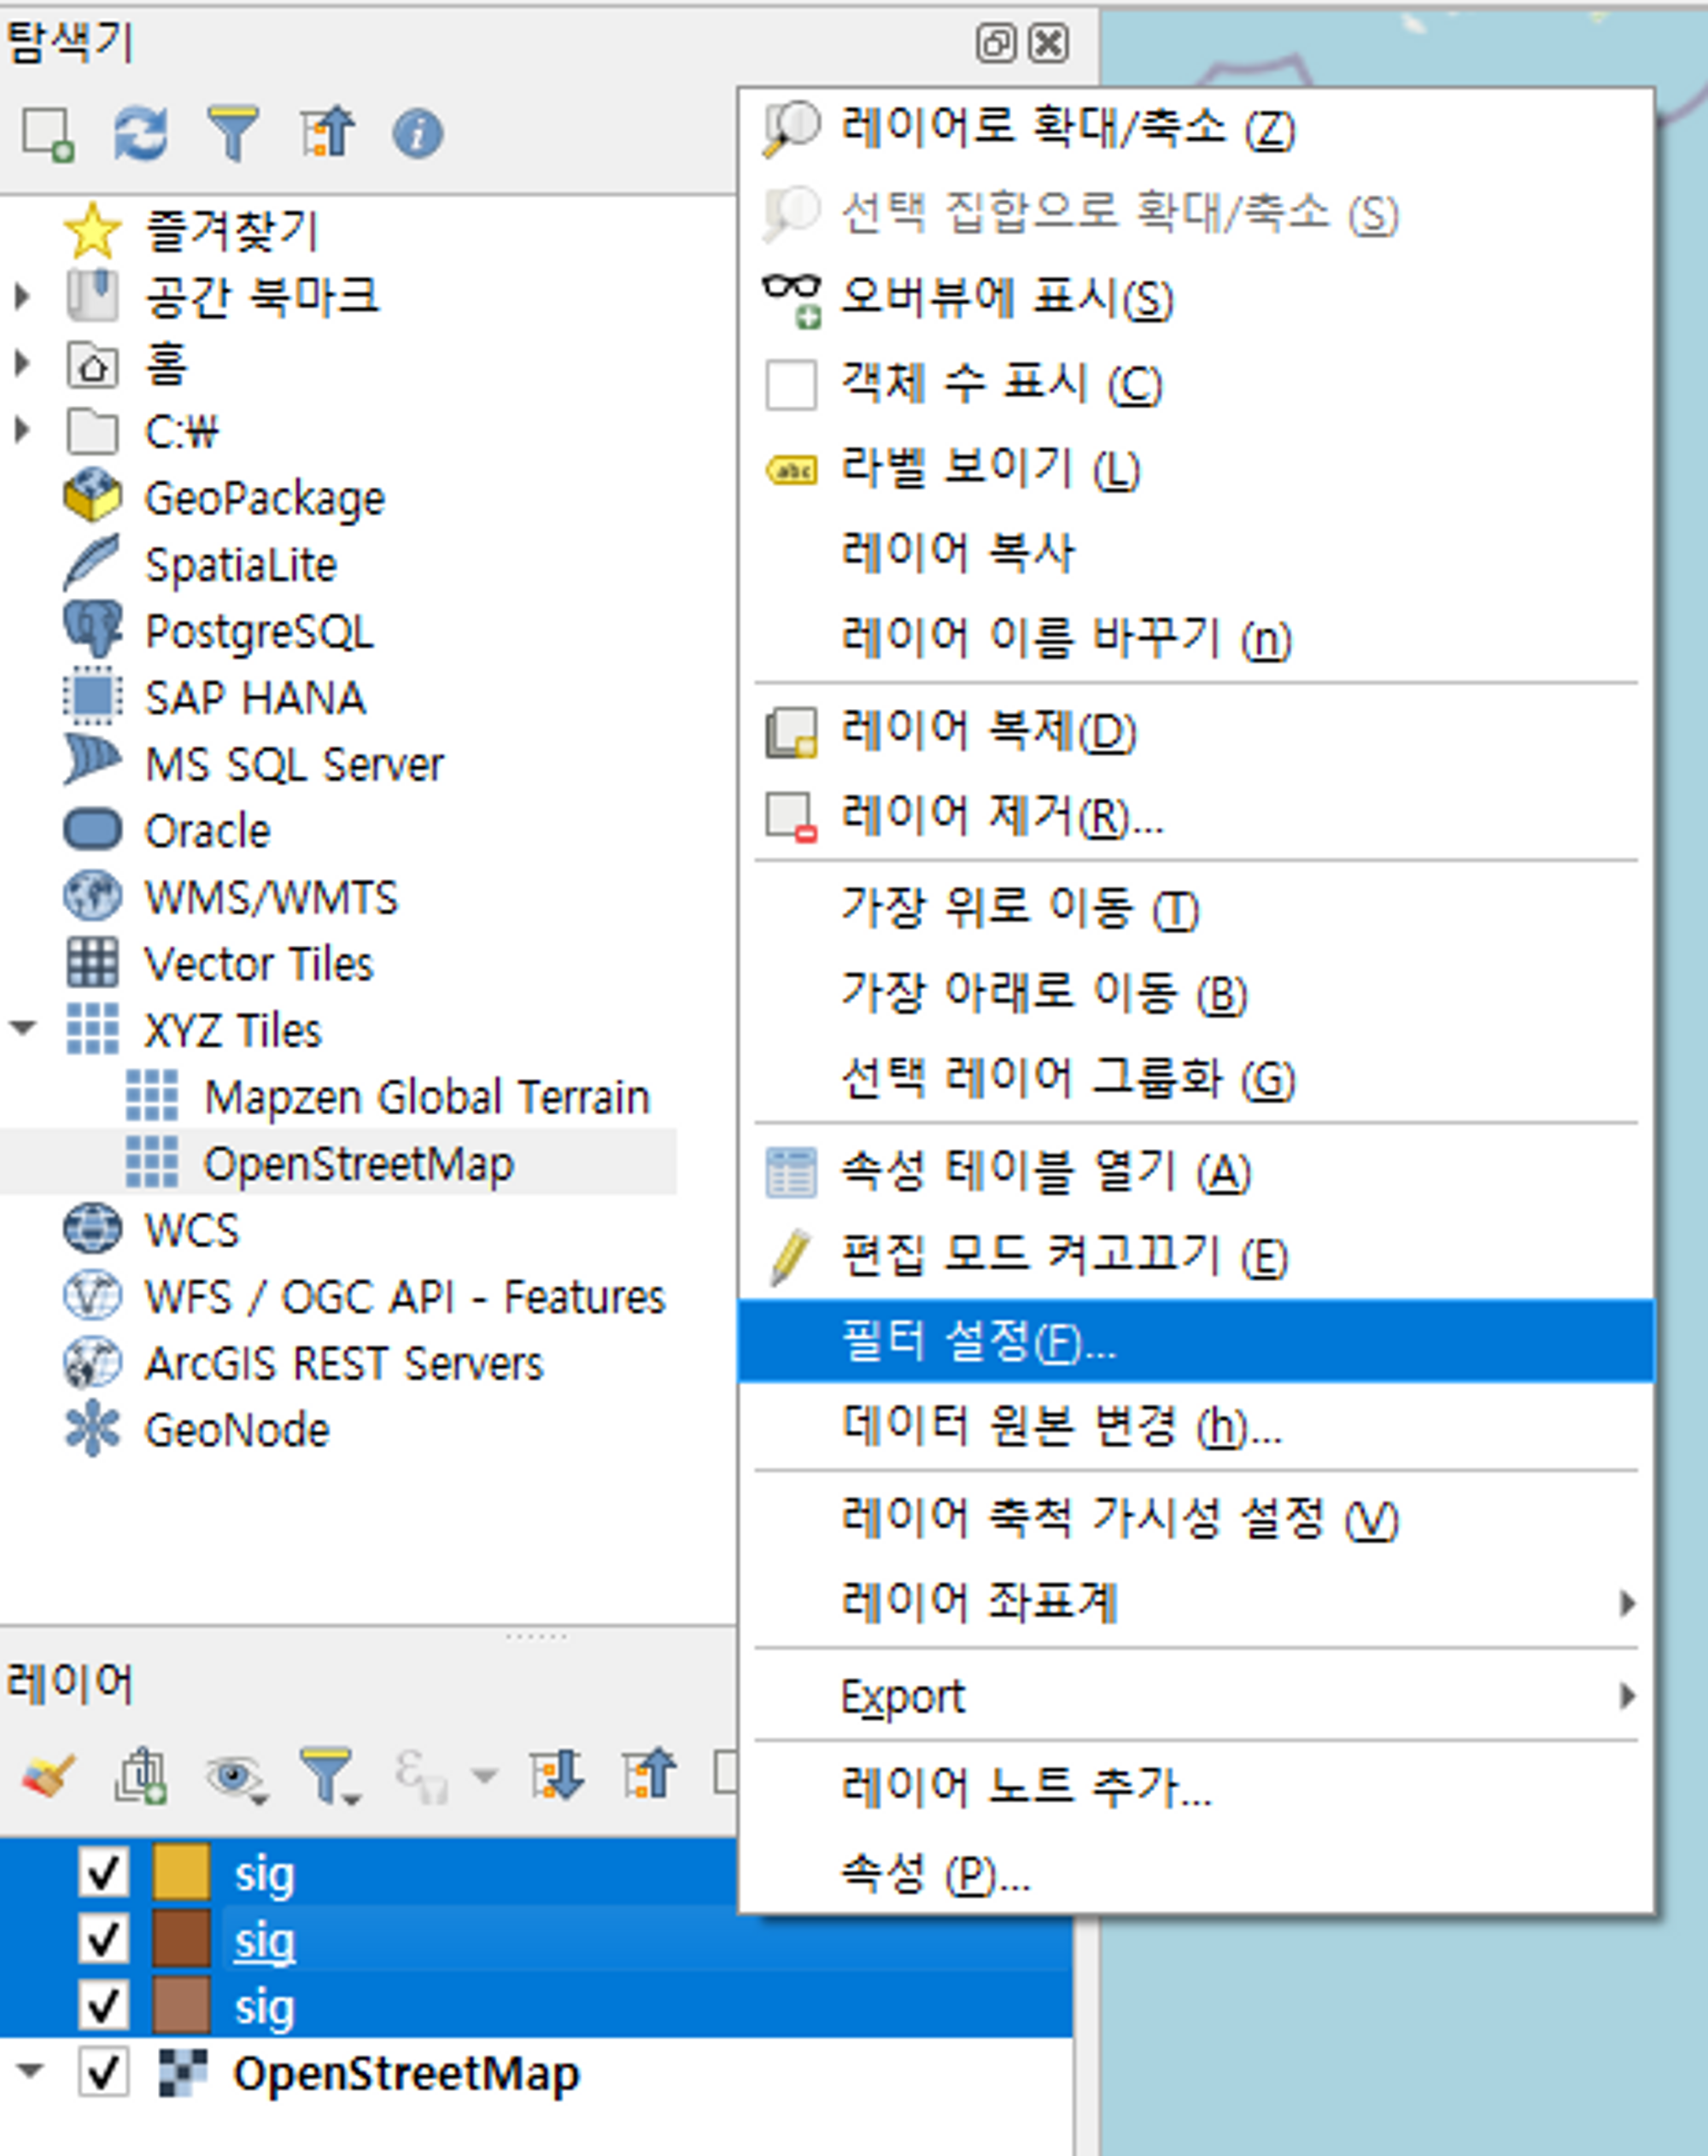This screenshot has width=1708, height=2156.
Task: Collapse all items in browser toolbar
Action: pos(326,133)
